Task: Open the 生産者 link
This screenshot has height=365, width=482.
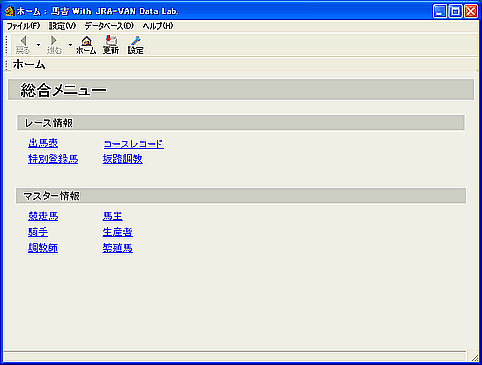Action: (x=117, y=232)
